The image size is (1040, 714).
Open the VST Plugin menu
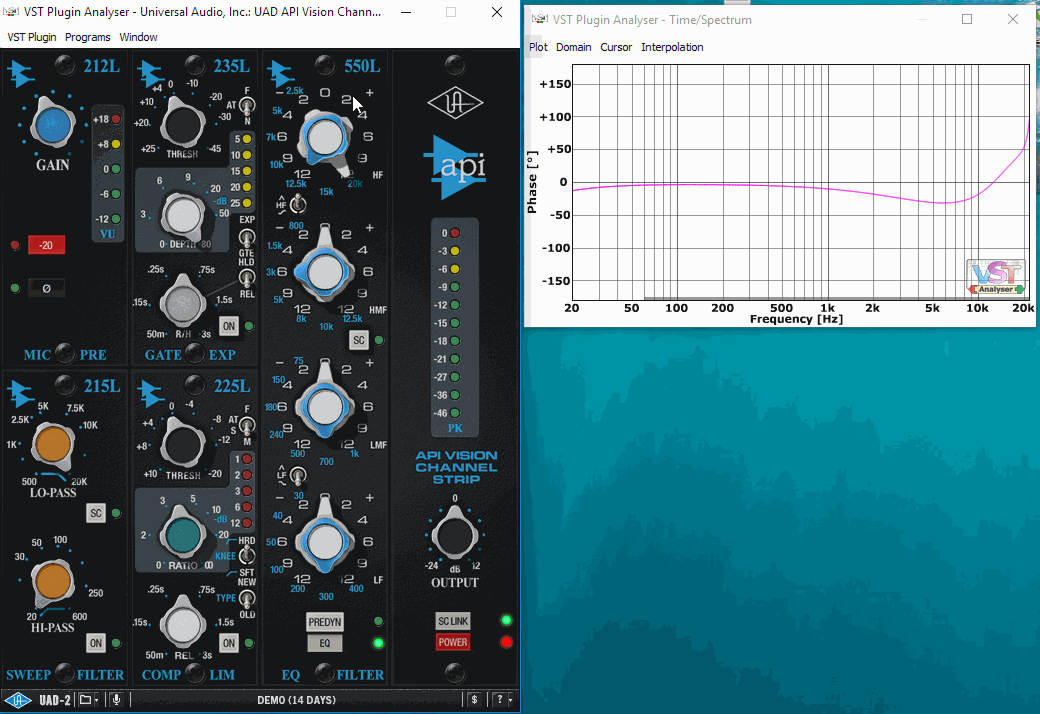click(x=32, y=37)
